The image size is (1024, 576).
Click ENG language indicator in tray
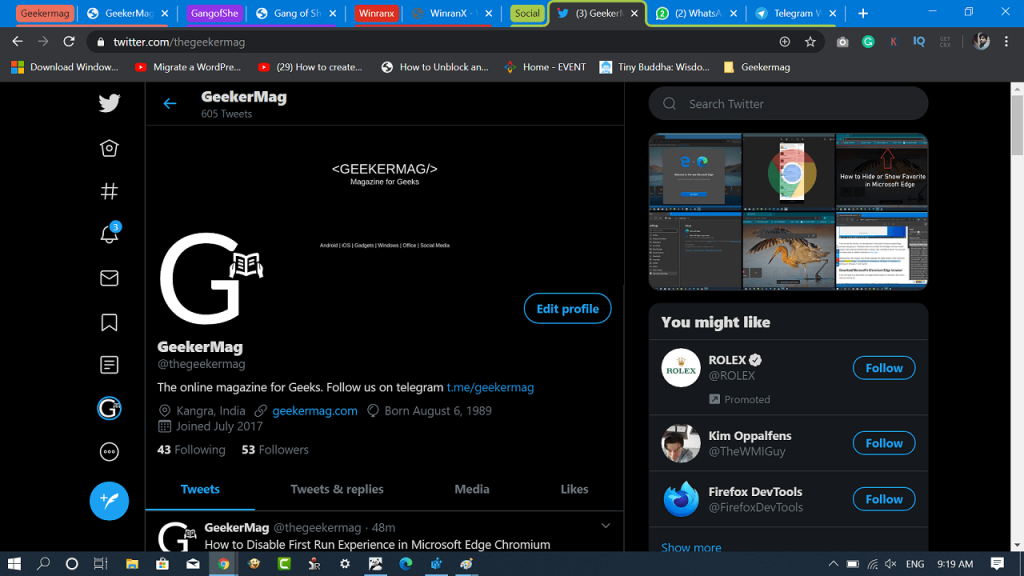tap(915, 564)
